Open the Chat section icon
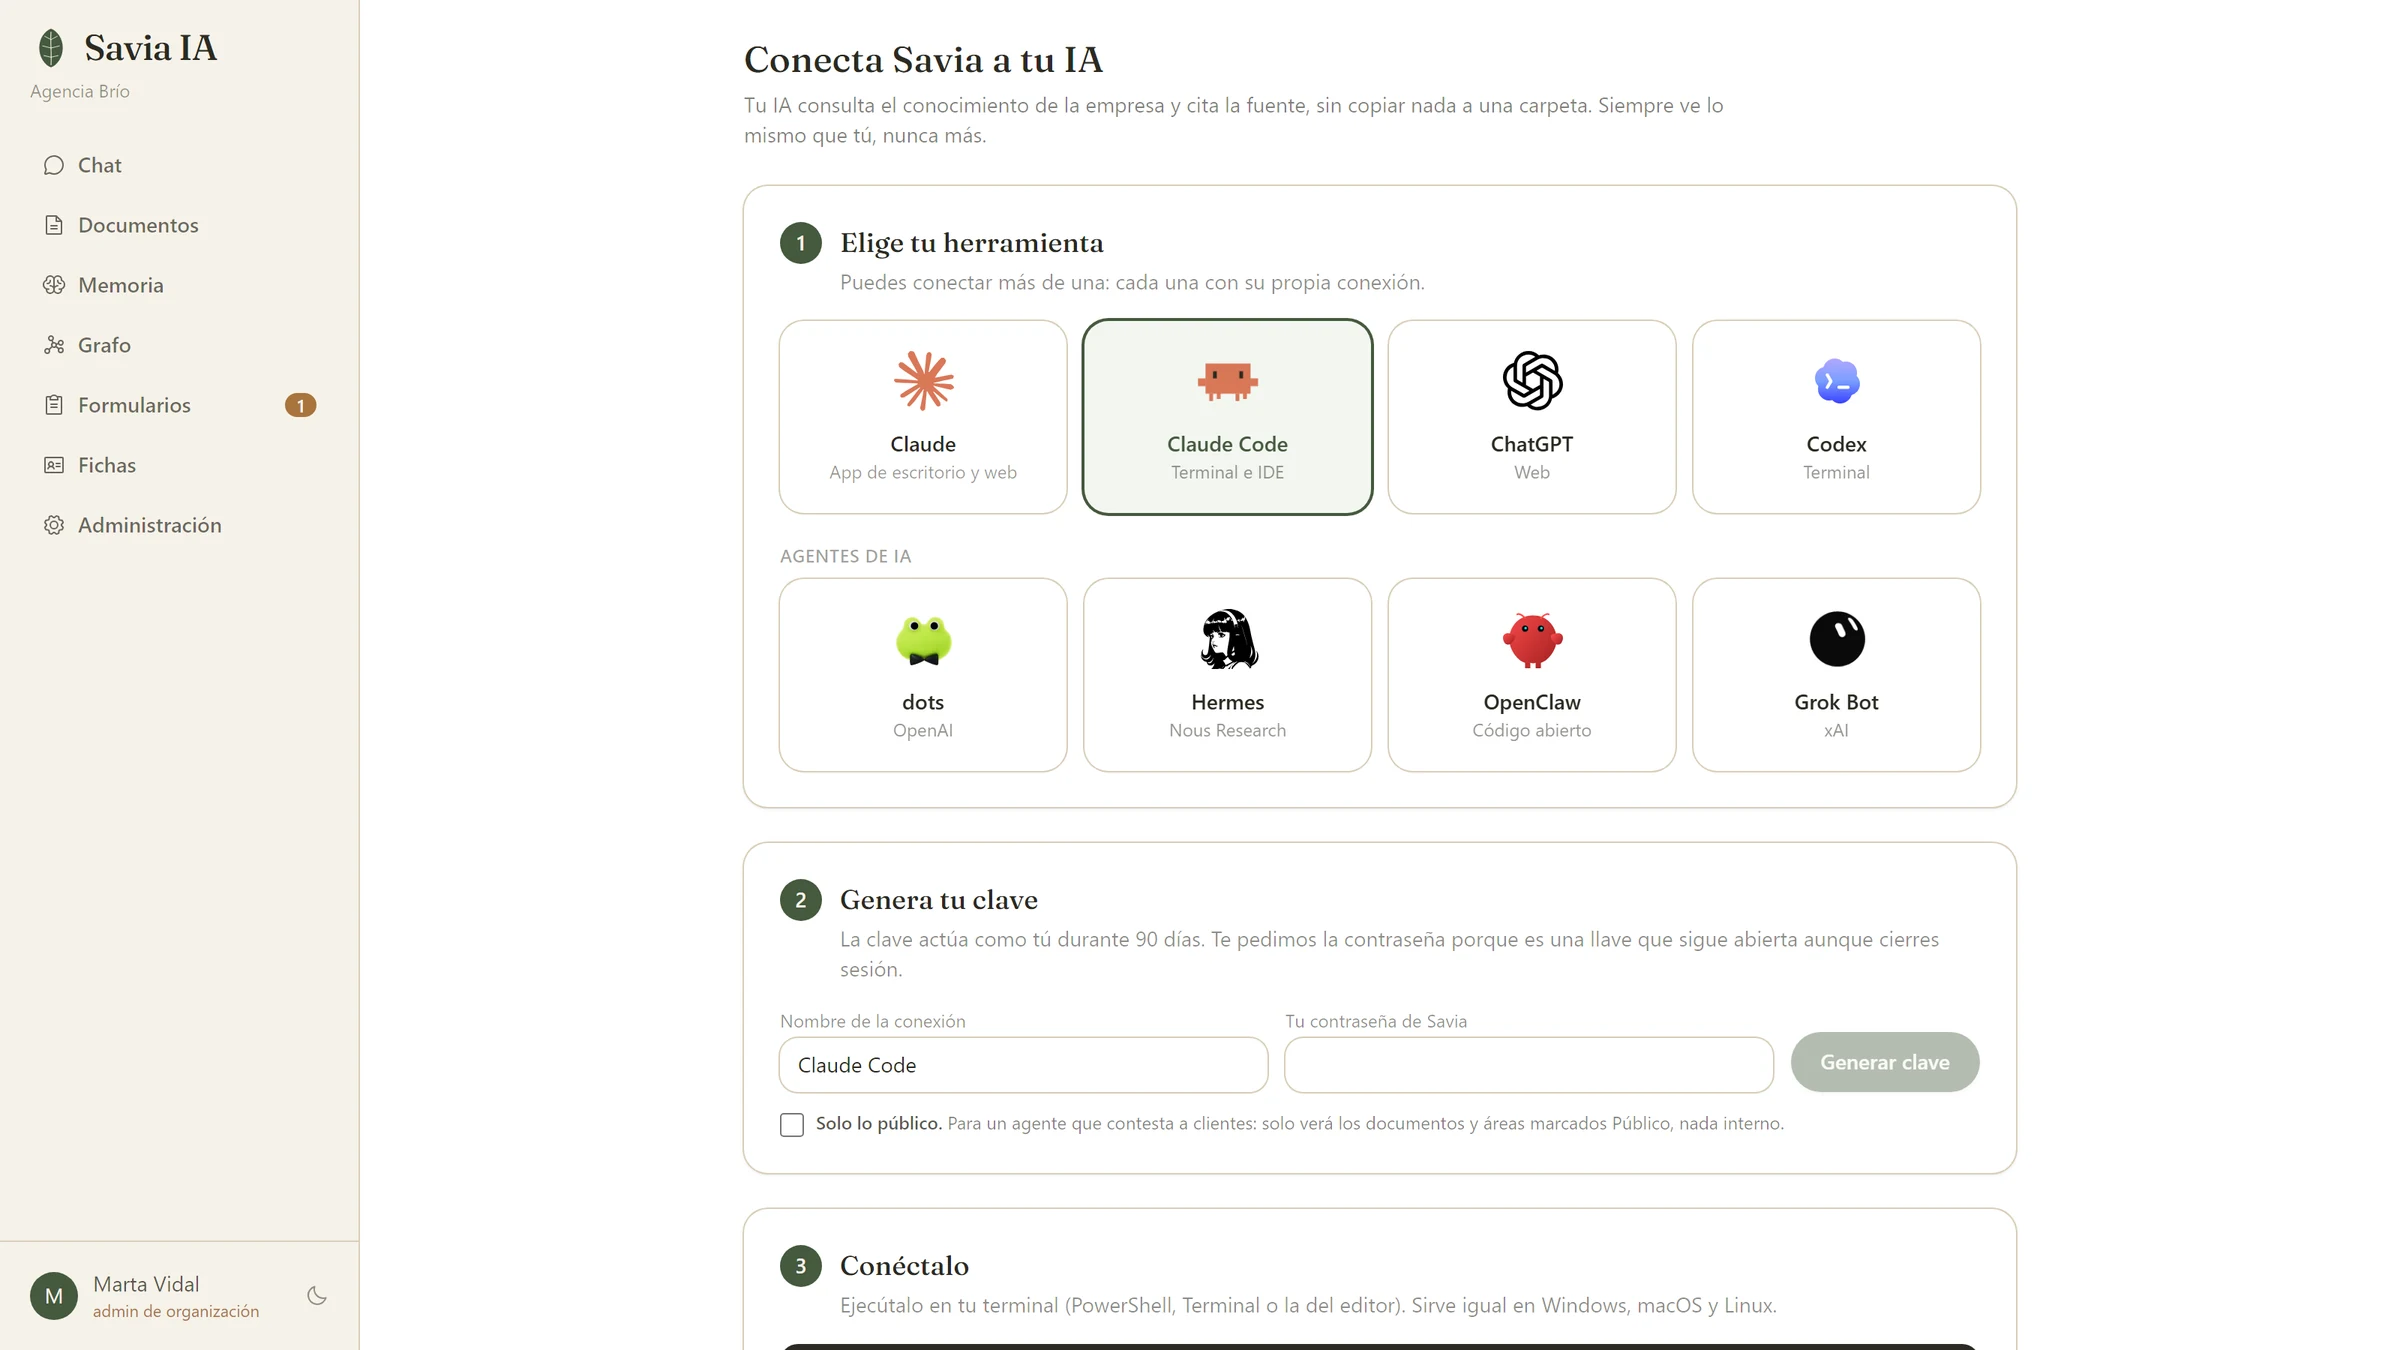The height and width of the screenshot is (1350, 2400). [54, 165]
